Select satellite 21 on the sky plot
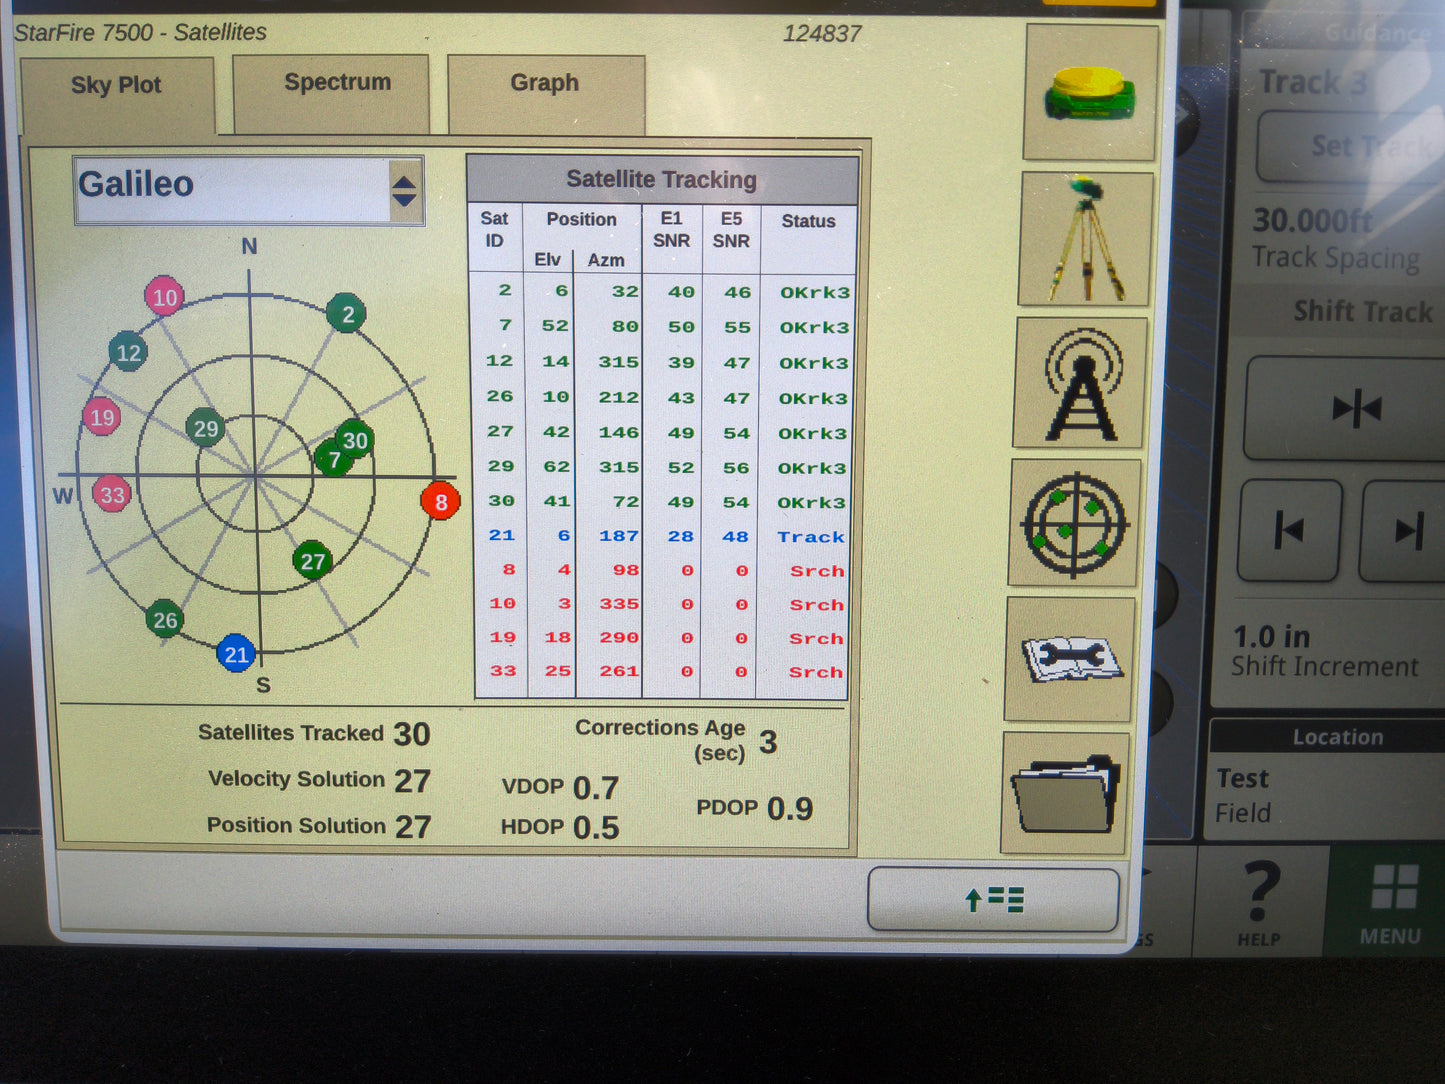This screenshot has width=1445, height=1084. (x=237, y=655)
